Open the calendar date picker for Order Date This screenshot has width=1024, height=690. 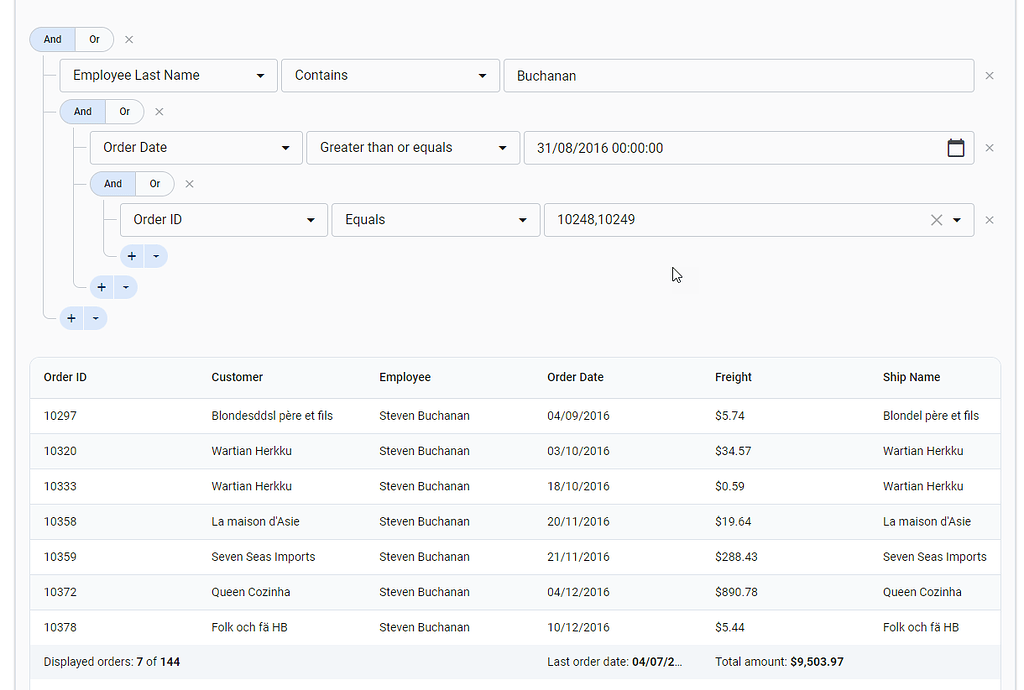click(x=956, y=147)
